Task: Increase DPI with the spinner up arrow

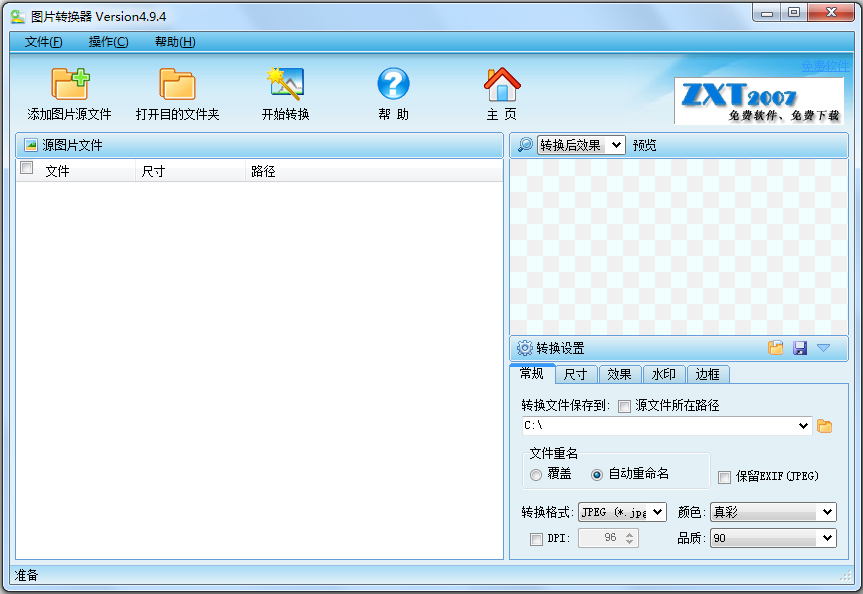Action: point(630,533)
